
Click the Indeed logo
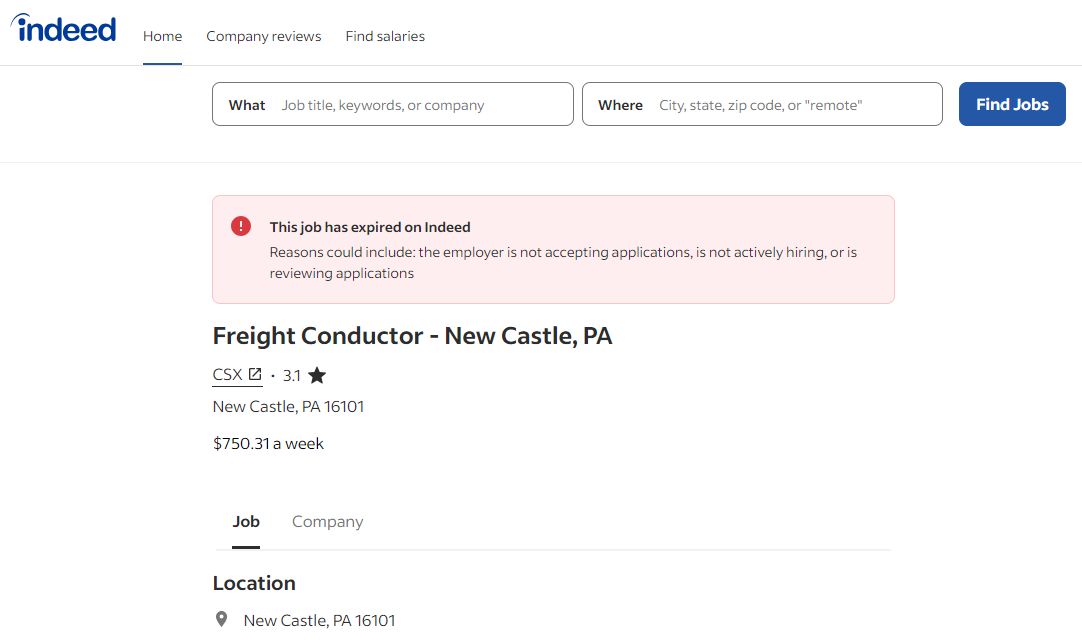pyautogui.click(x=64, y=29)
